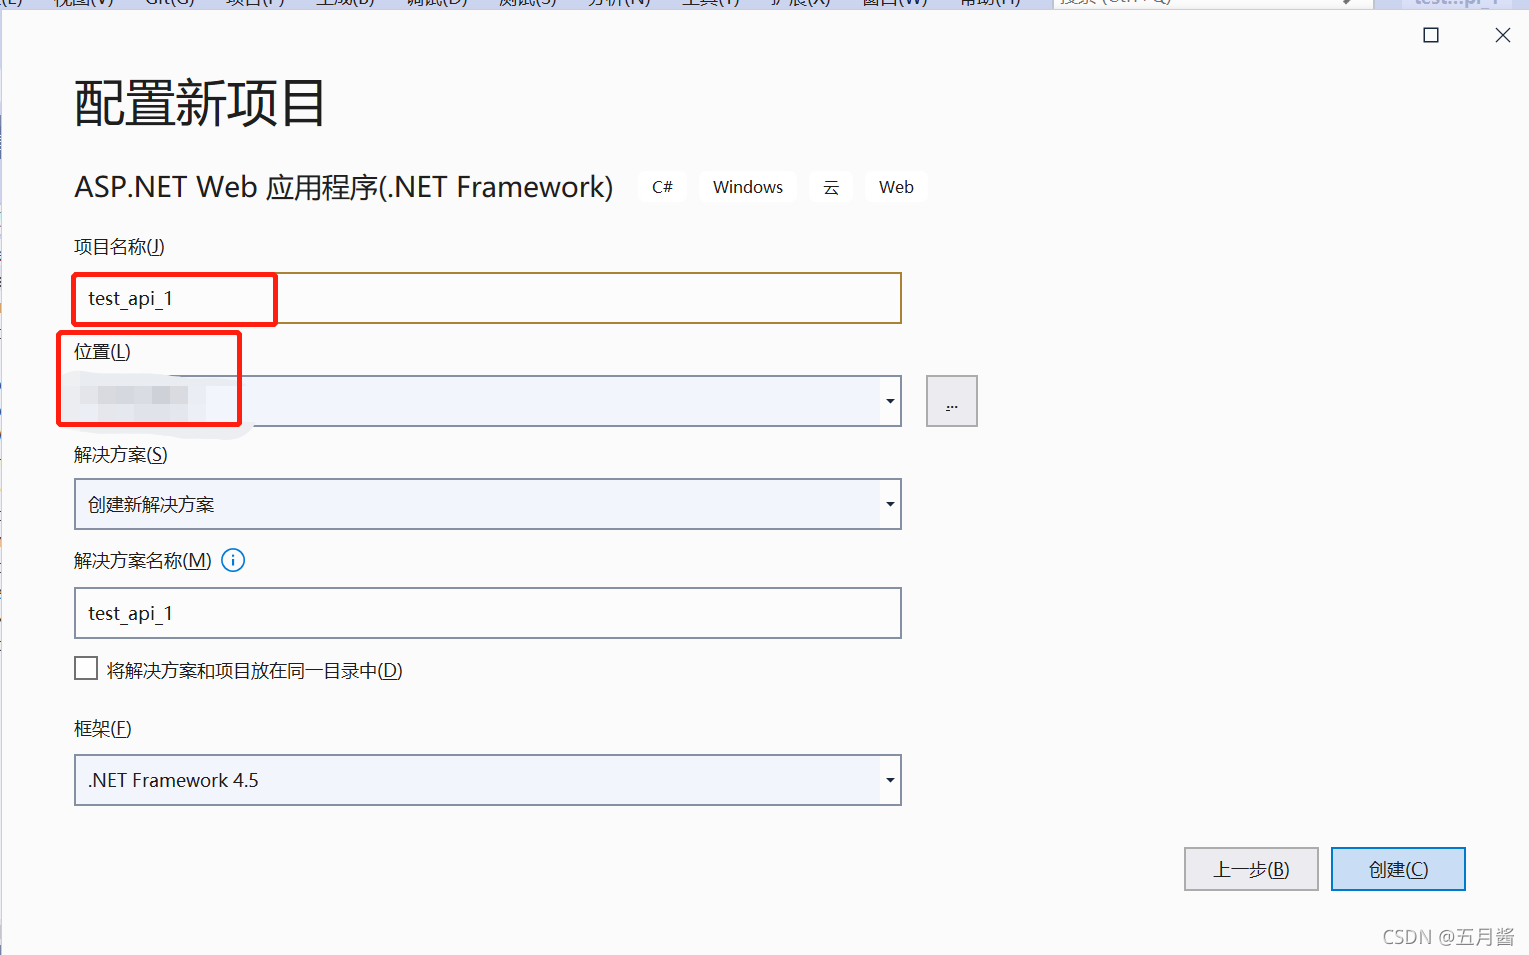Click the C# language tag
The height and width of the screenshot is (955, 1529).
662,187
